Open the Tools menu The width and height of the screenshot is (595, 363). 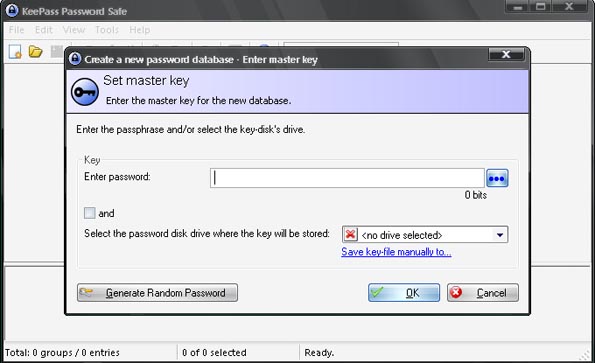(107, 30)
